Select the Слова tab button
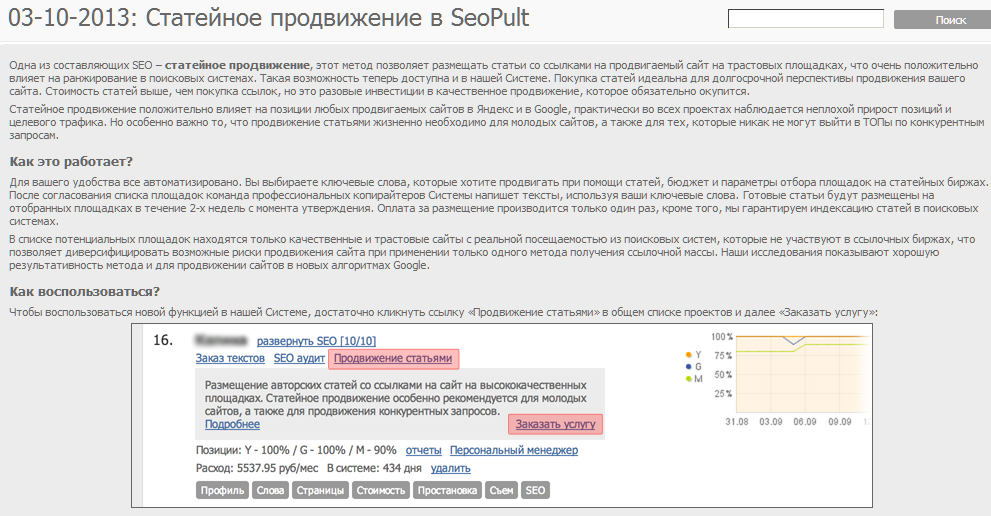The height and width of the screenshot is (516, 991). 270,490
